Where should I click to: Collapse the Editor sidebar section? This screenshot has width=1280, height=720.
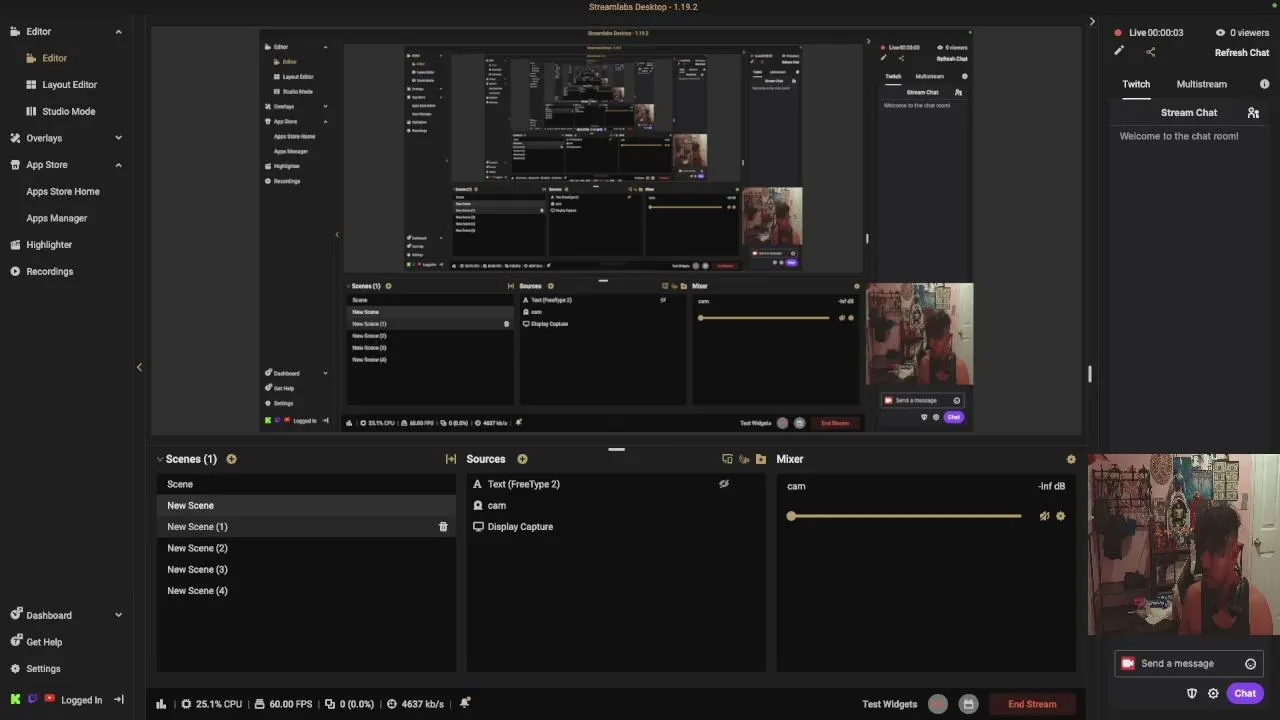tap(118, 32)
